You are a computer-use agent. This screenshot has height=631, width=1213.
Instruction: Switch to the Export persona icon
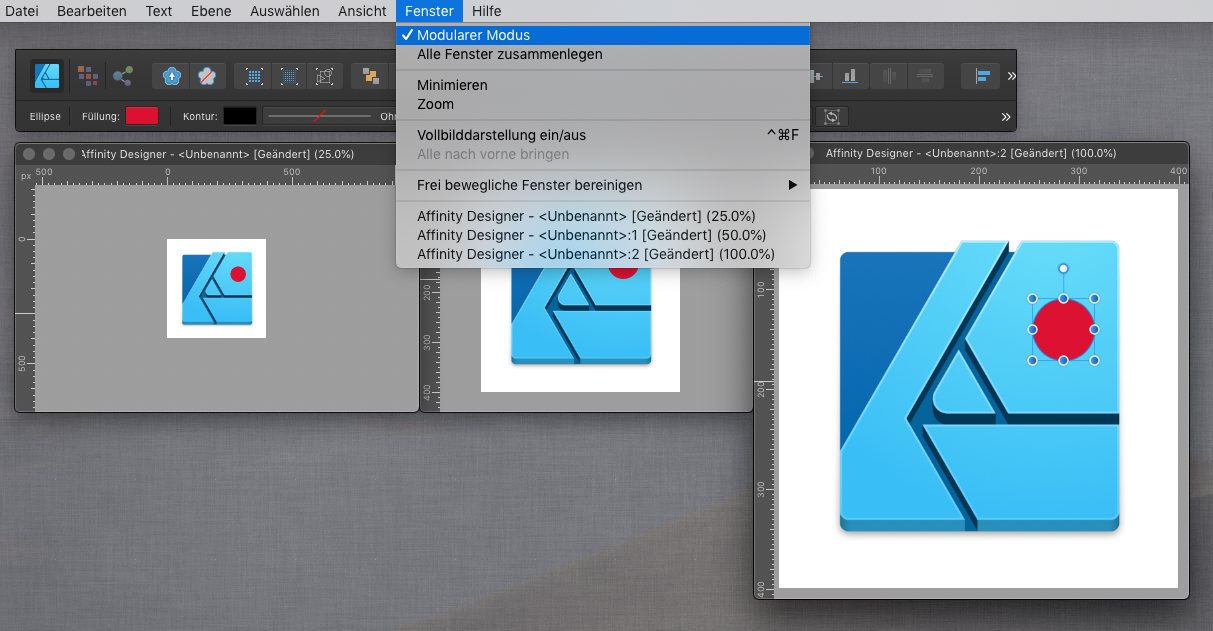pyautogui.click(x=123, y=76)
